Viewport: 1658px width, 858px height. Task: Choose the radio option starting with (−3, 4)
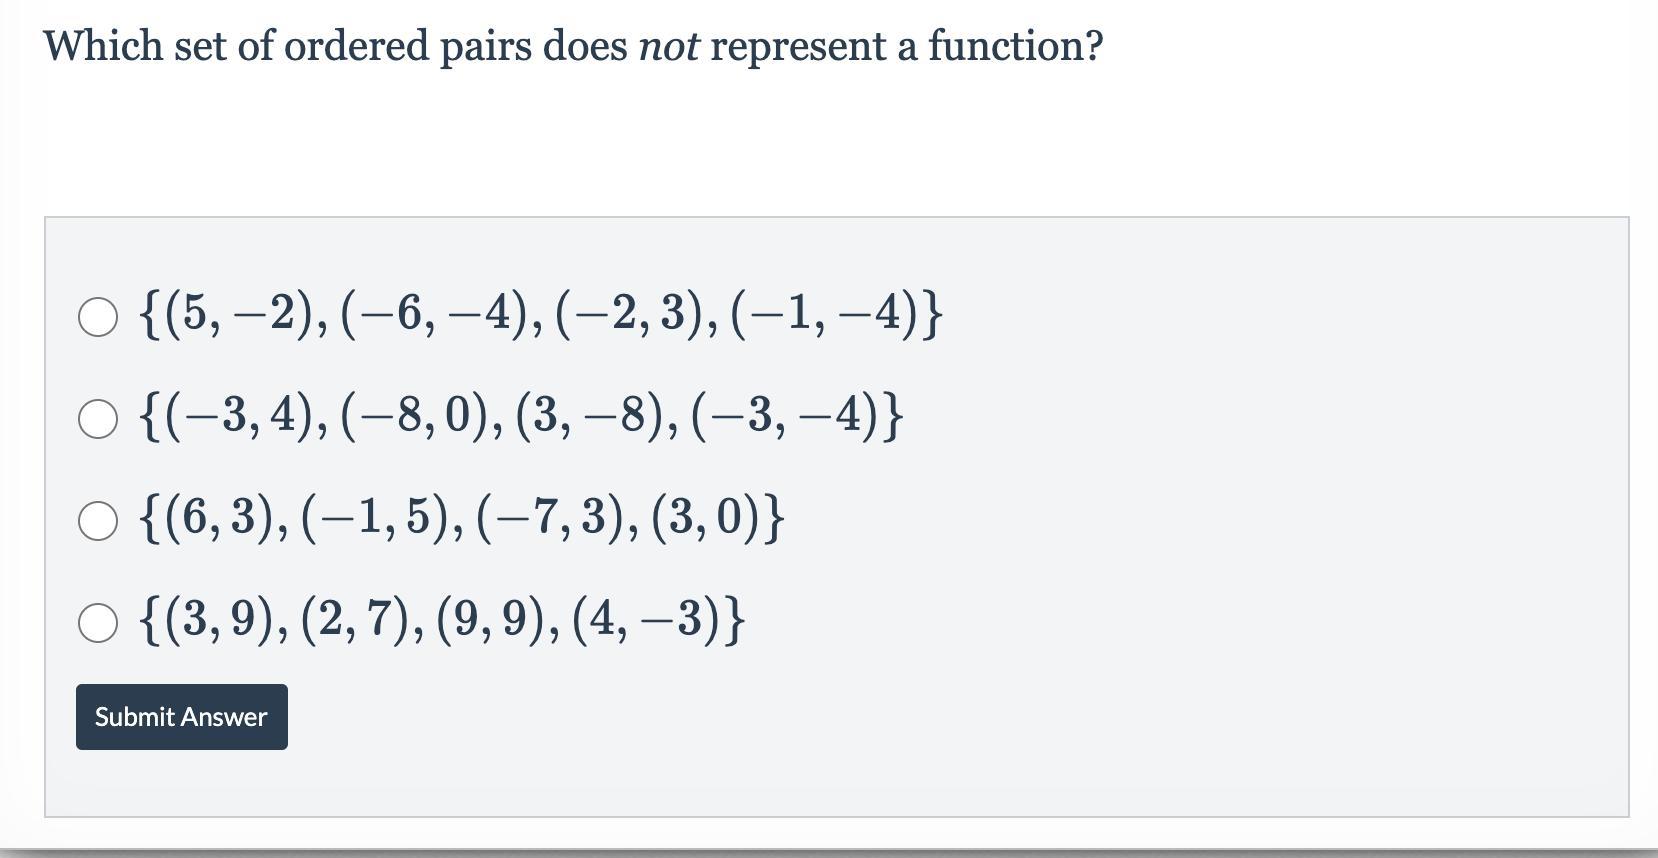[97, 419]
